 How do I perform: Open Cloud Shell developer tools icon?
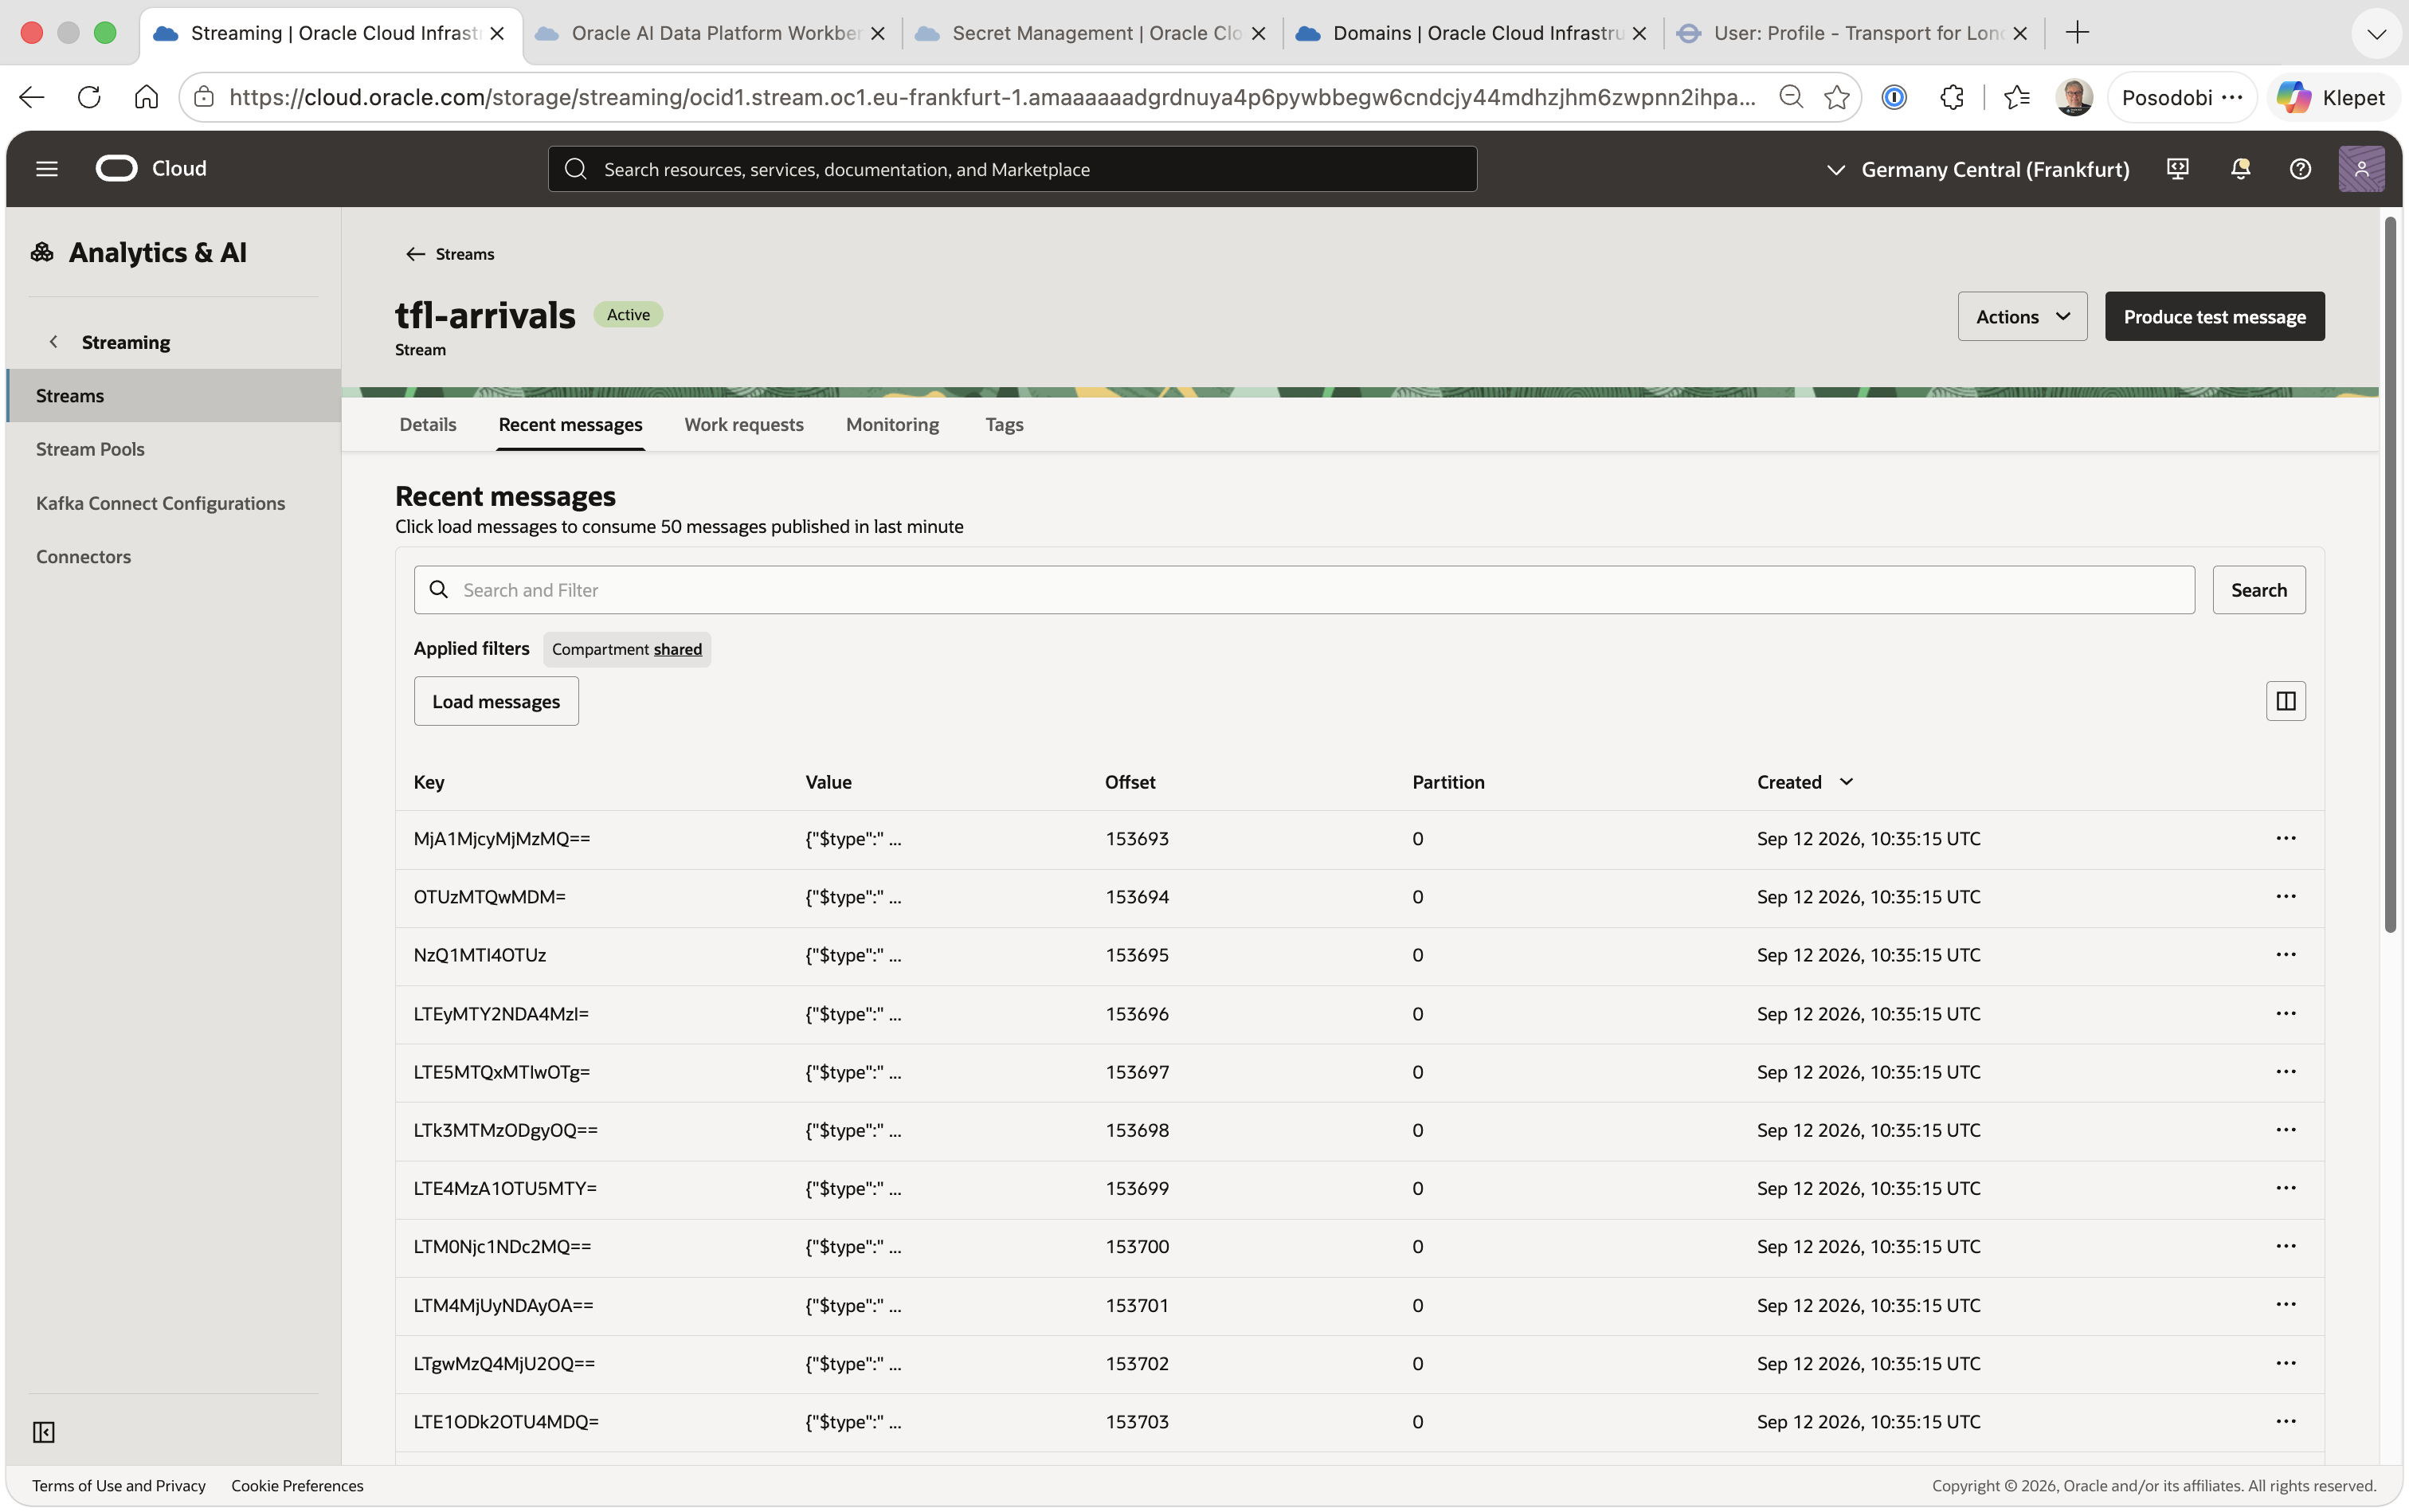point(2177,169)
